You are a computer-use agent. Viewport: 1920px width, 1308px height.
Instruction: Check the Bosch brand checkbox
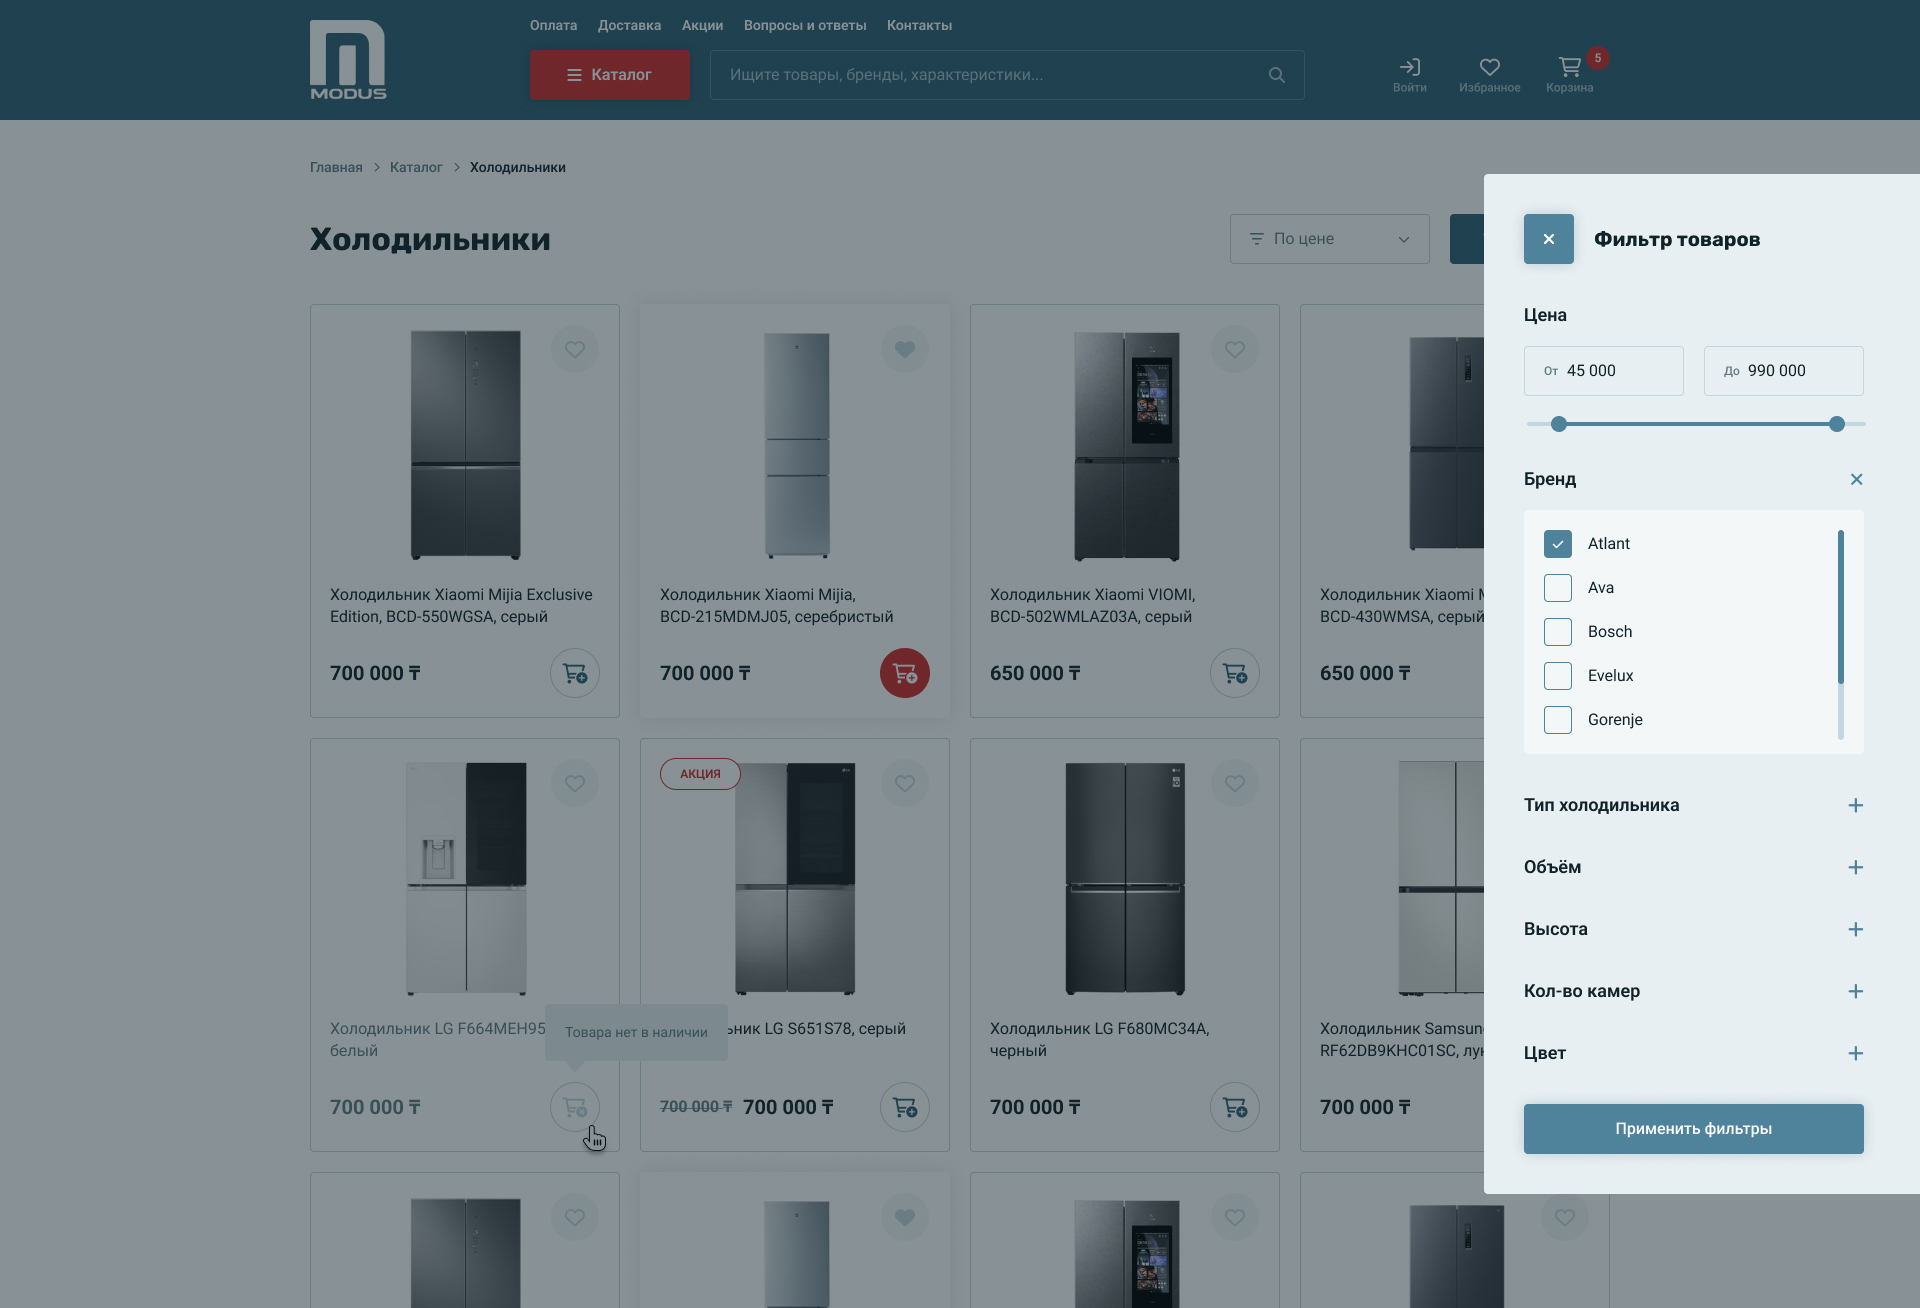[x=1557, y=632]
